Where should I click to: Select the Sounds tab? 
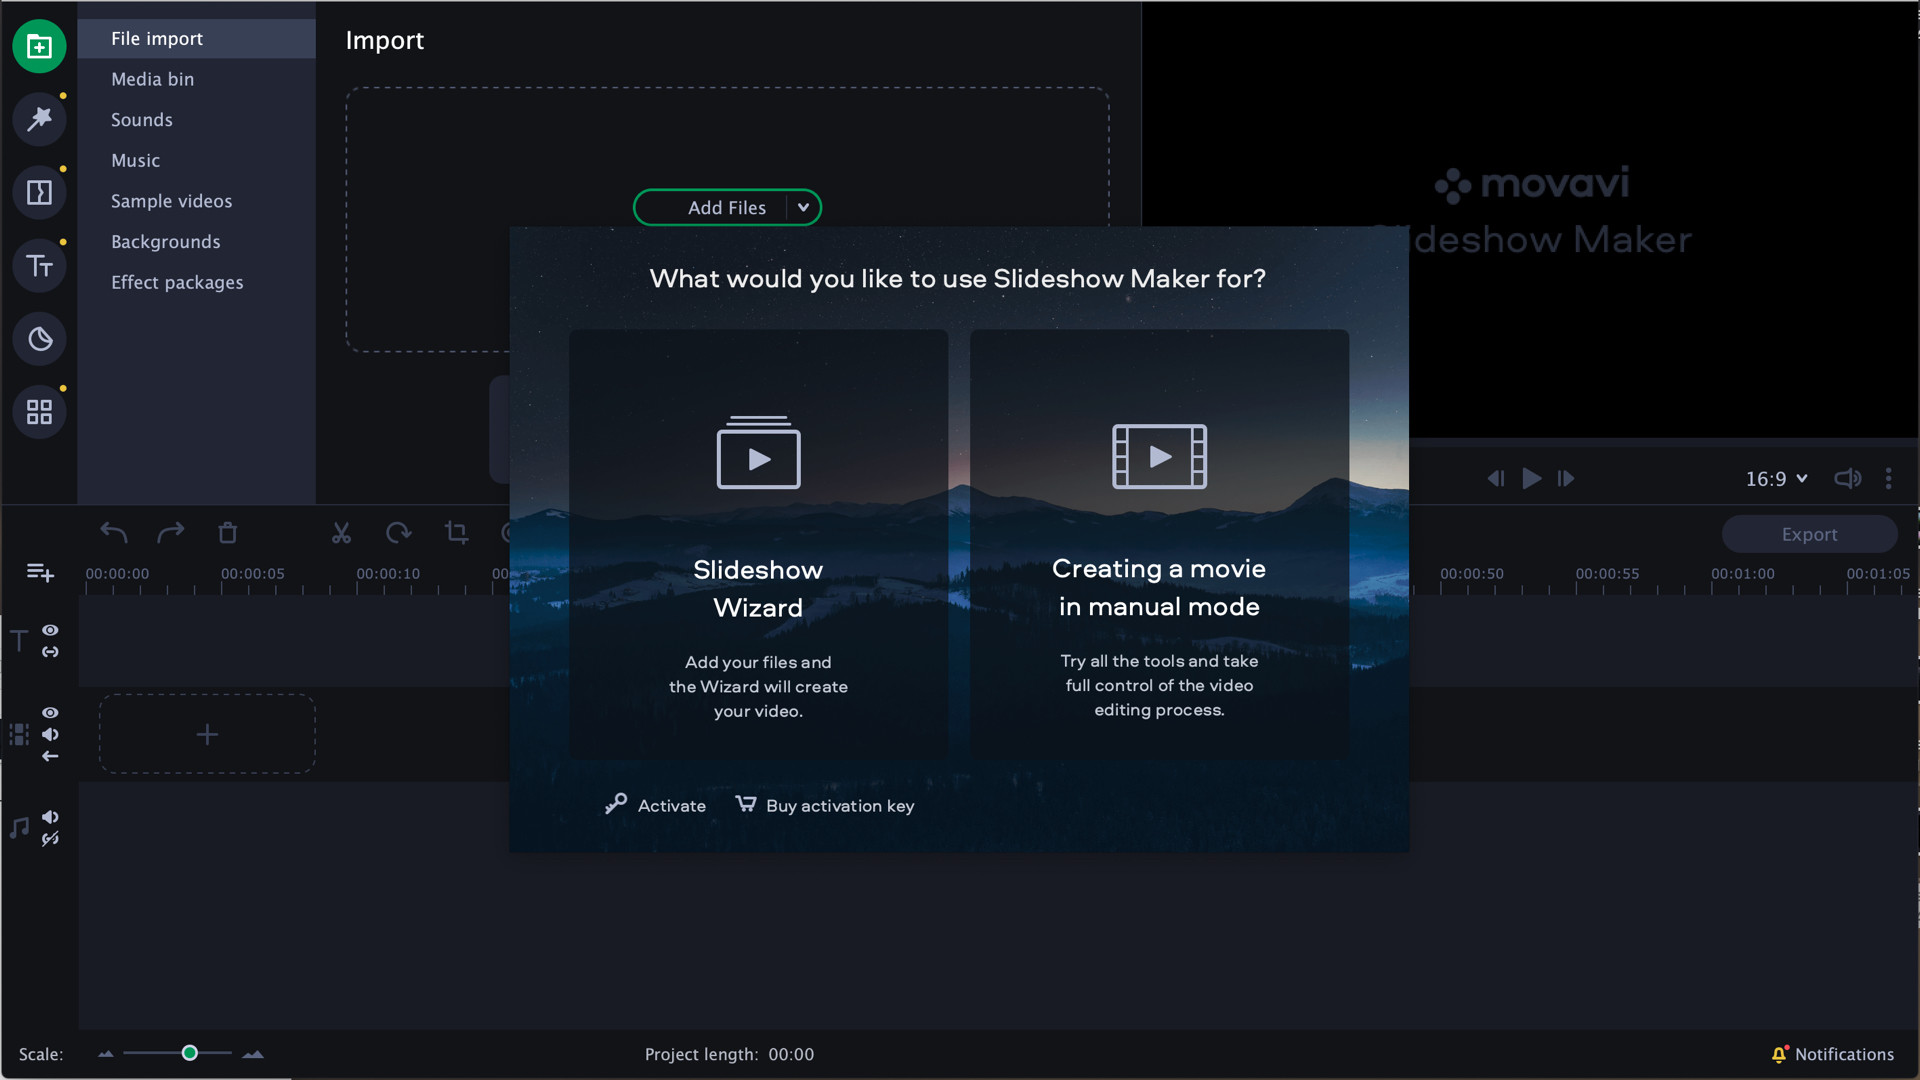tap(141, 119)
